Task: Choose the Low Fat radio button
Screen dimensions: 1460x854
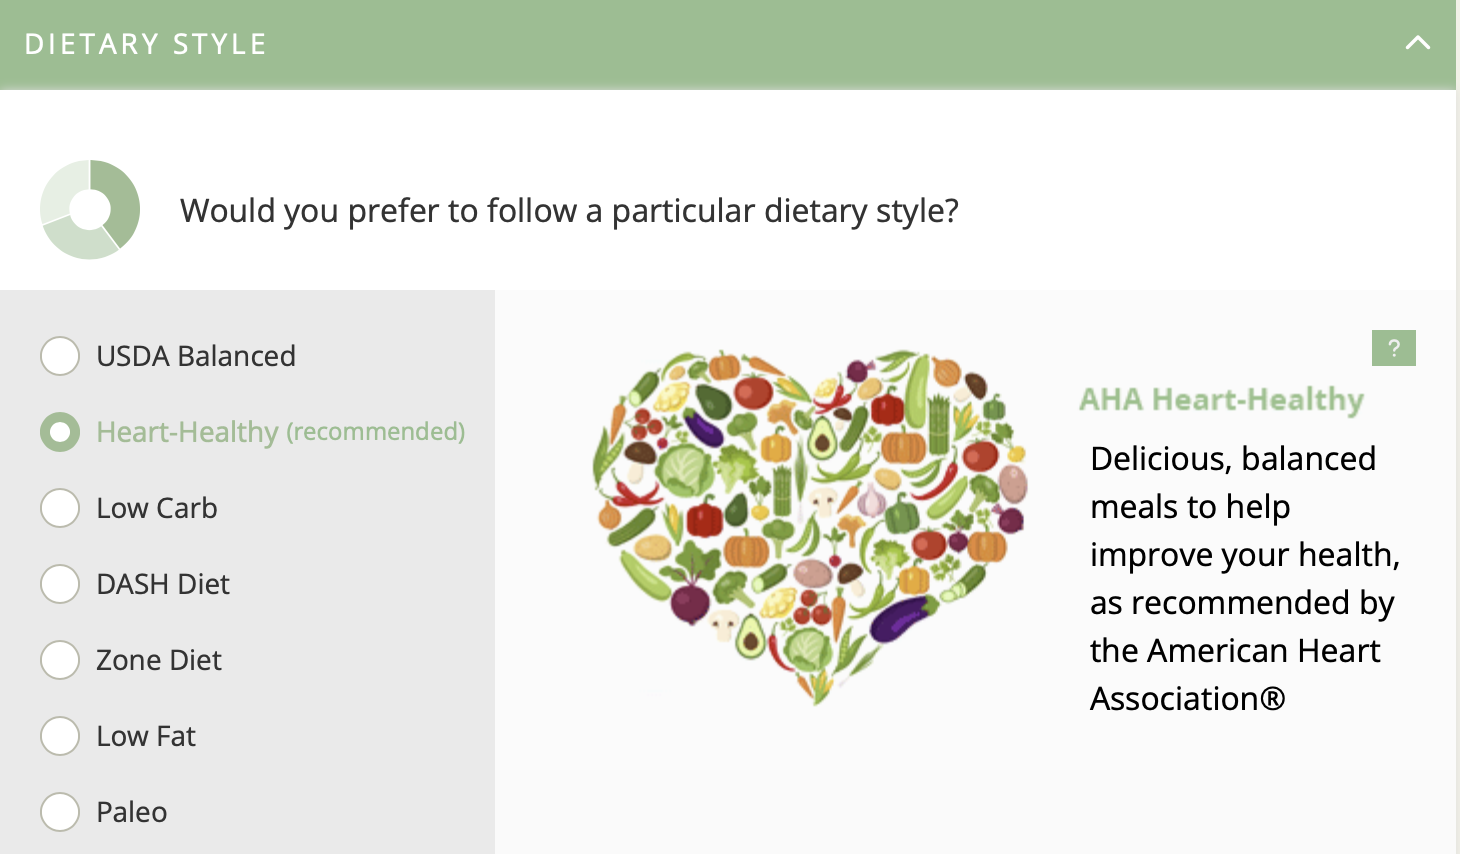Action: pos(60,736)
